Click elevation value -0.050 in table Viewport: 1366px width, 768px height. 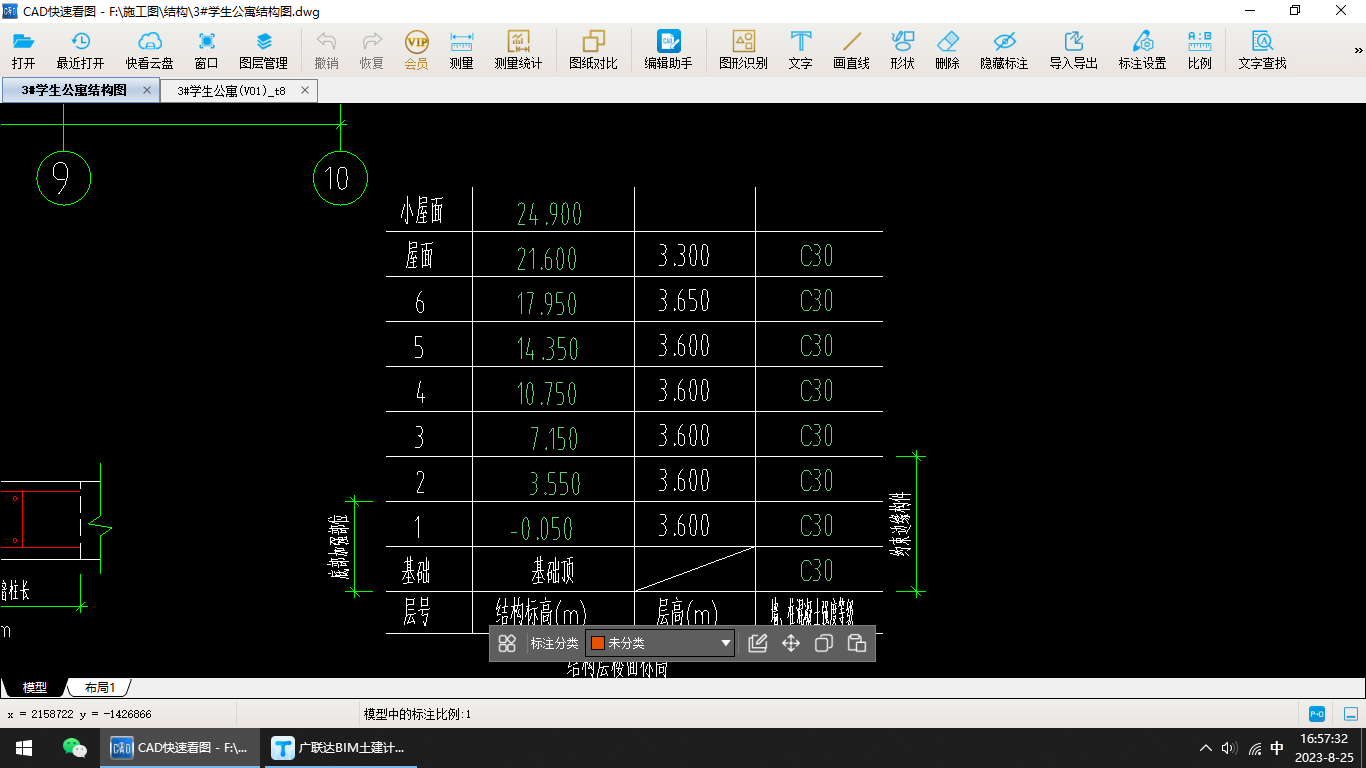541,528
